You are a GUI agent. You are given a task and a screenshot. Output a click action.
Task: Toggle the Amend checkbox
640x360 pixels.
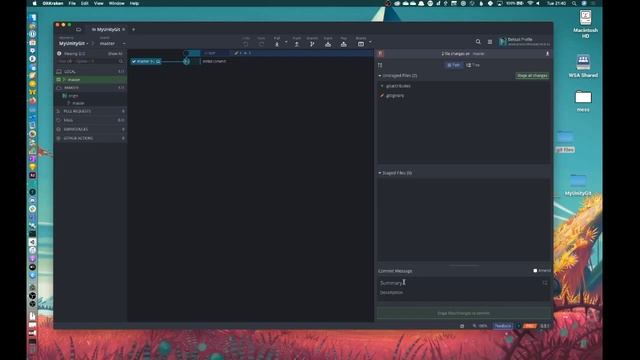(535, 271)
